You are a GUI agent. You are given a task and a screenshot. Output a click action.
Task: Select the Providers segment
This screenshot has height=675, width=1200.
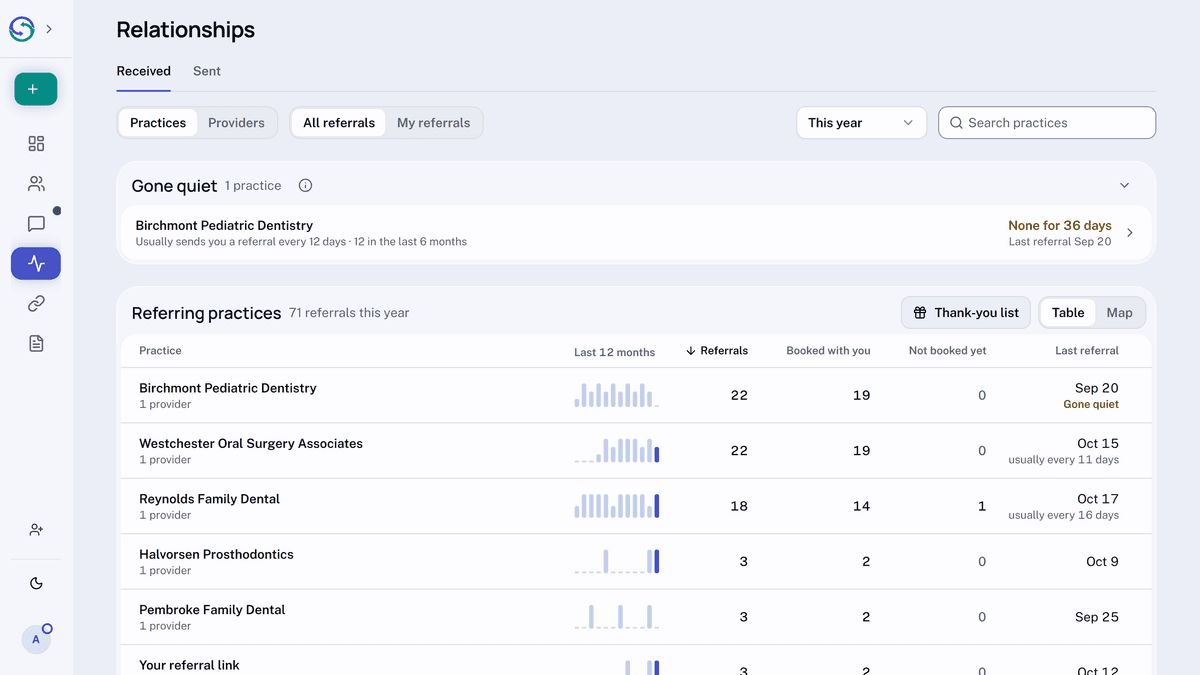(x=236, y=123)
